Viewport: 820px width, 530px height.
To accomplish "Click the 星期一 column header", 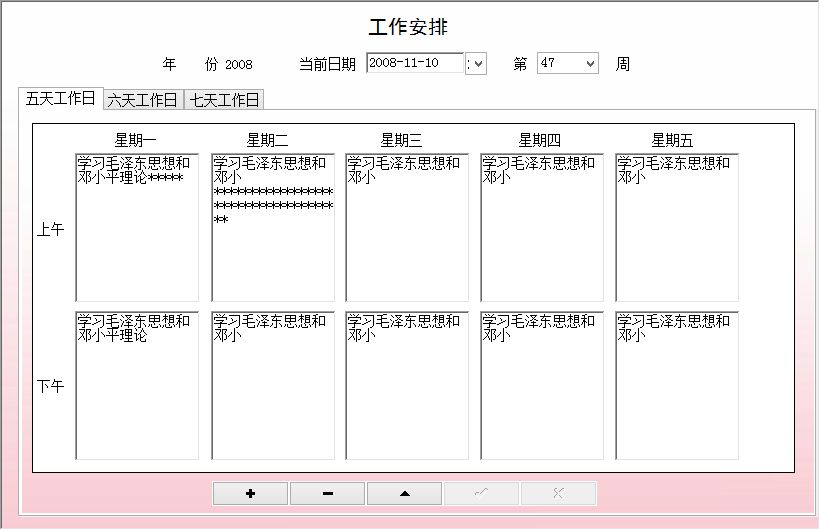I will 135,140.
